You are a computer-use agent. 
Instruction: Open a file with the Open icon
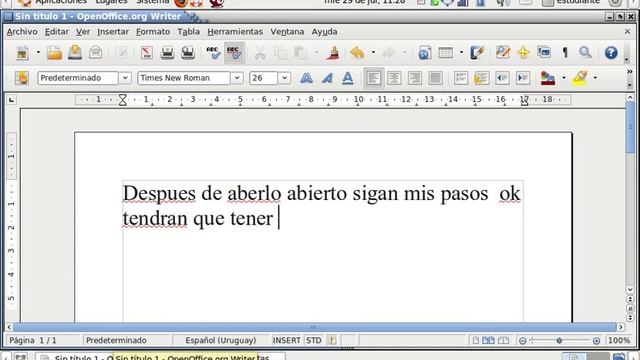(x=54, y=53)
